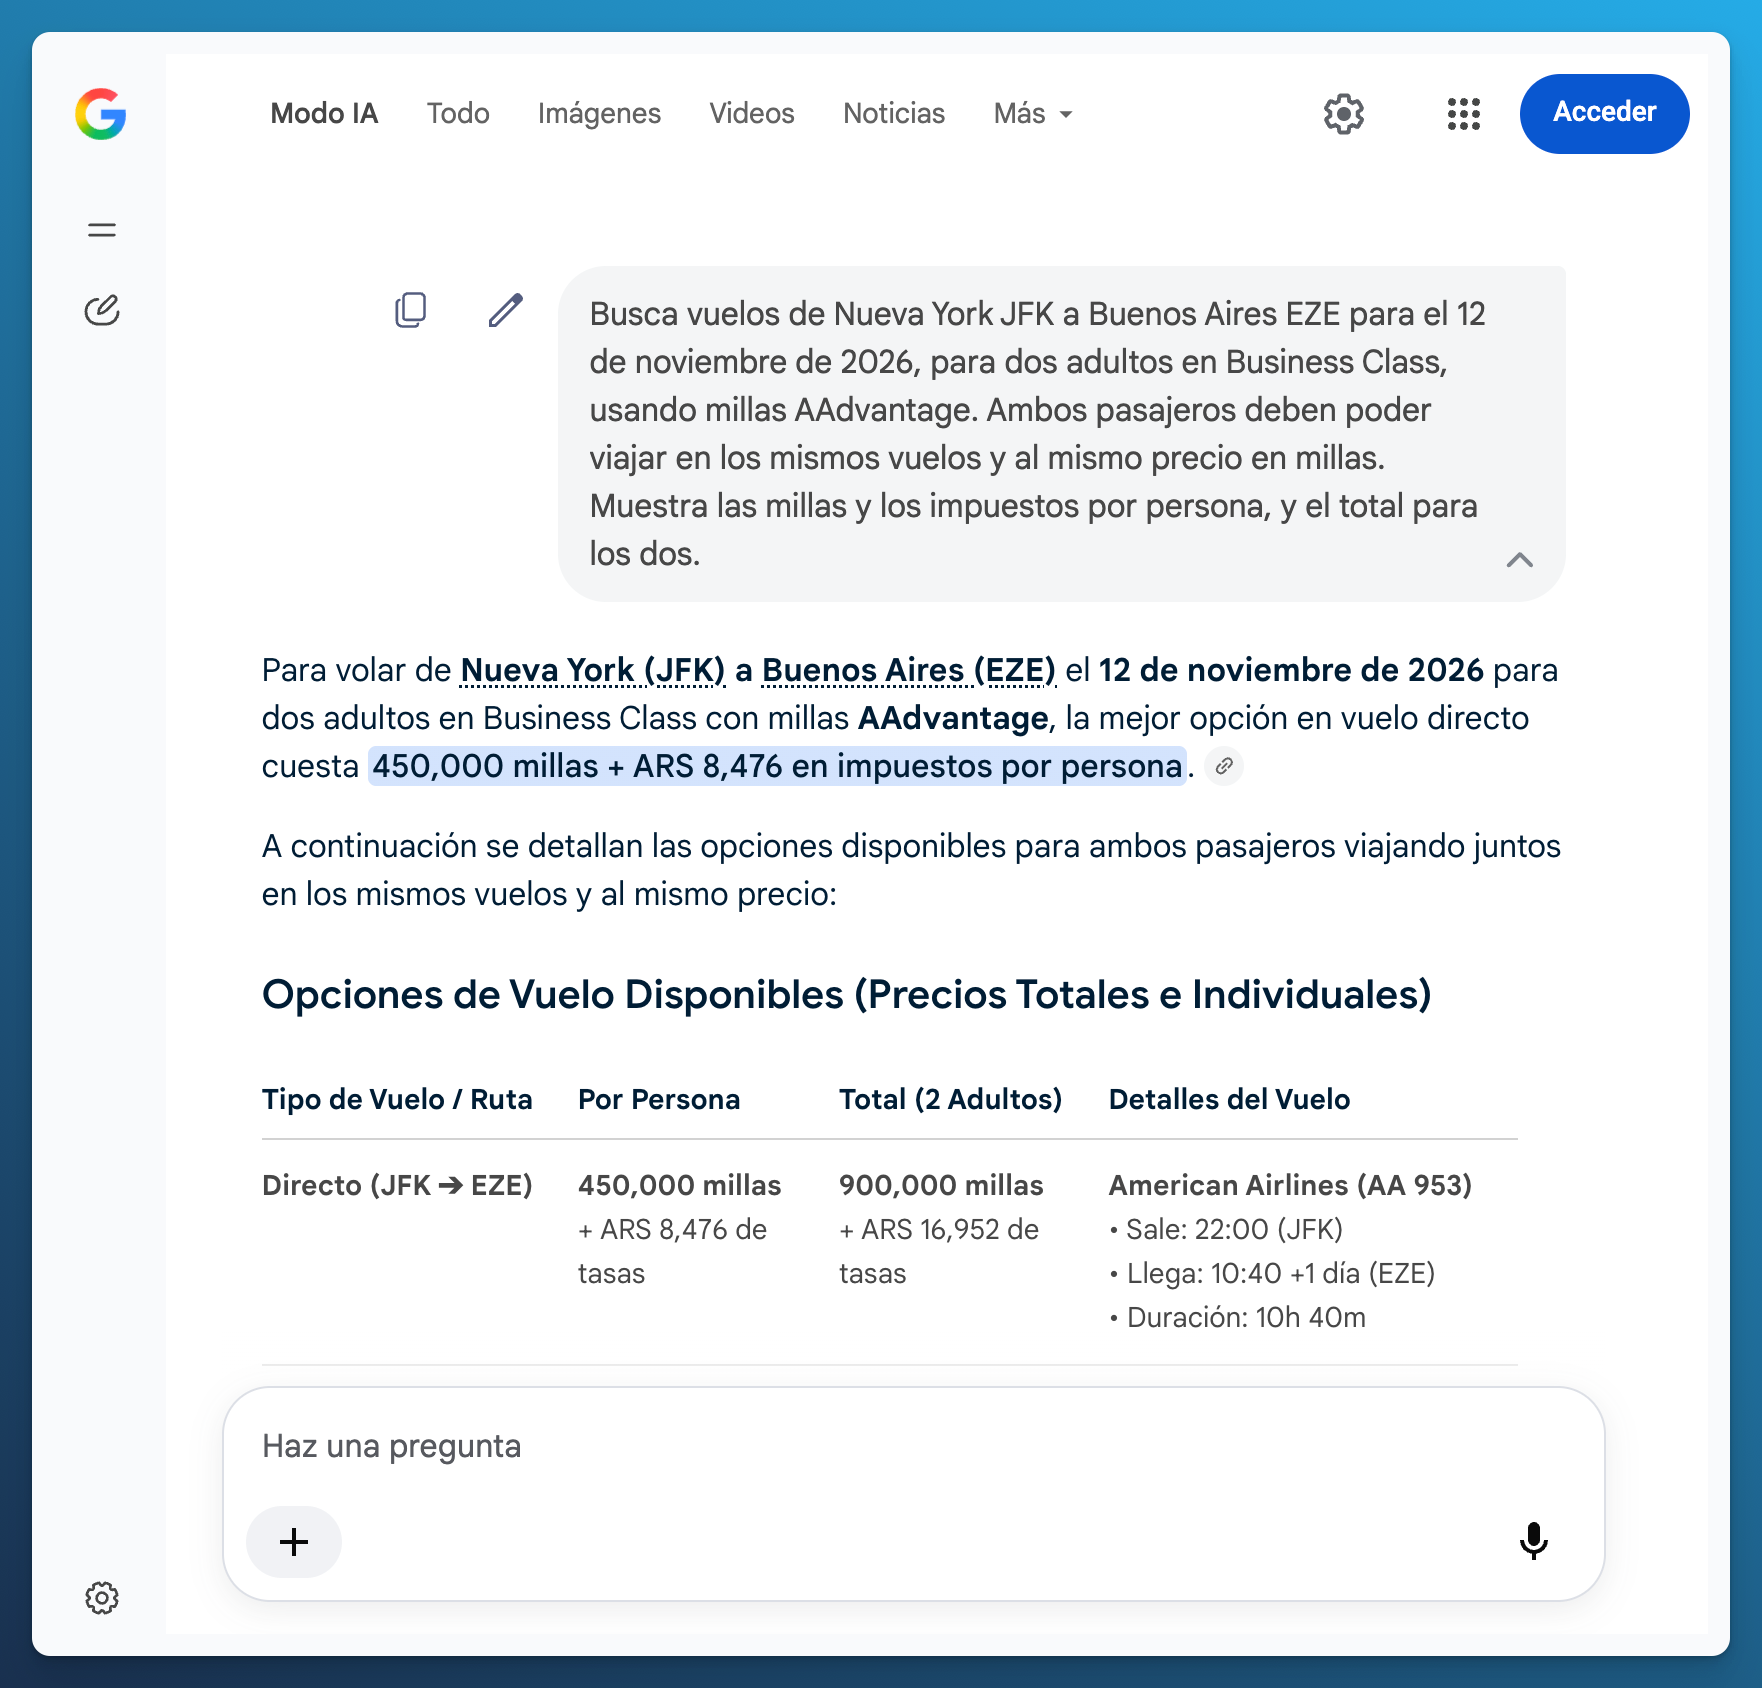Click the Total (2 Adultos) column header

click(950, 1099)
